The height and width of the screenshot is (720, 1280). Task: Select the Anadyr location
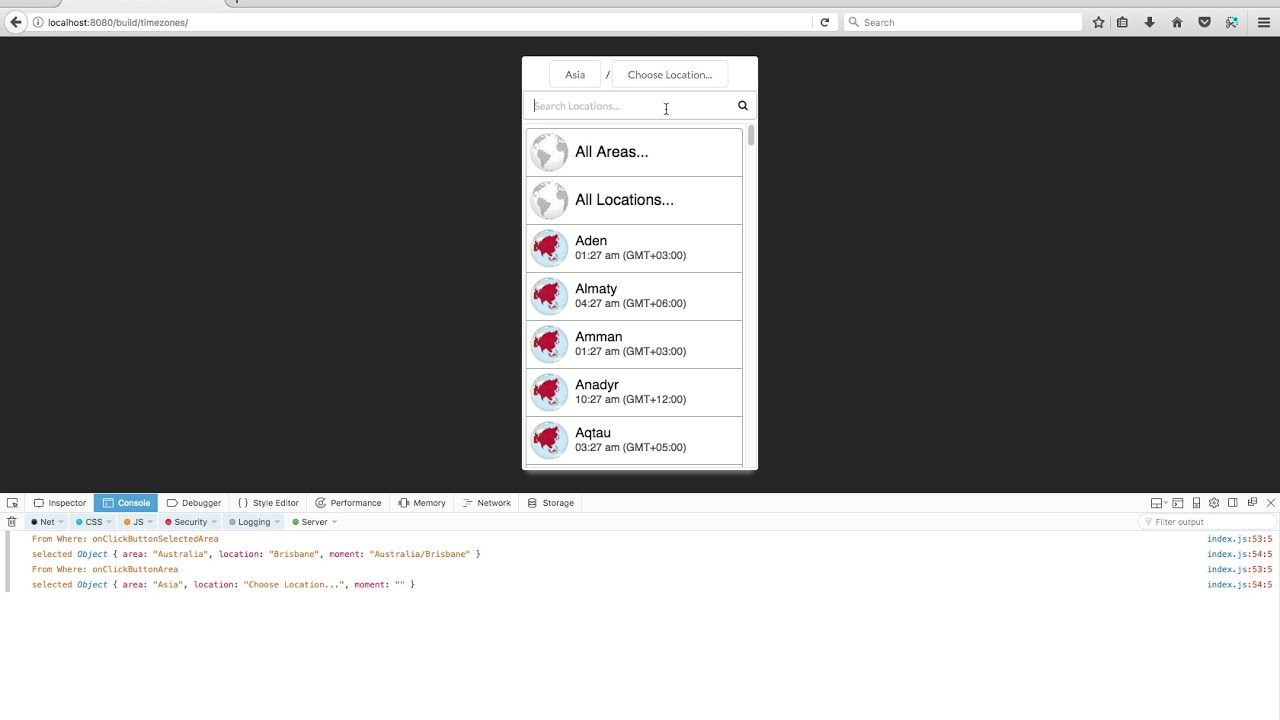click(634, 392)
